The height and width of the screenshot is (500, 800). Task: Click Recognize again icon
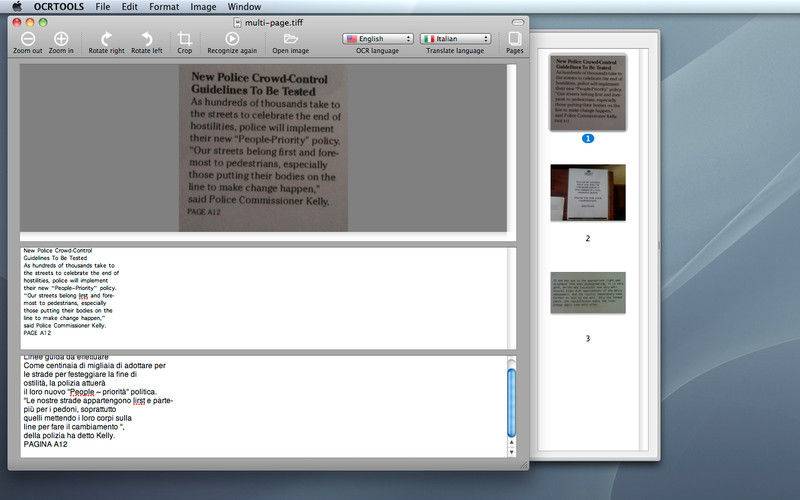232,39
